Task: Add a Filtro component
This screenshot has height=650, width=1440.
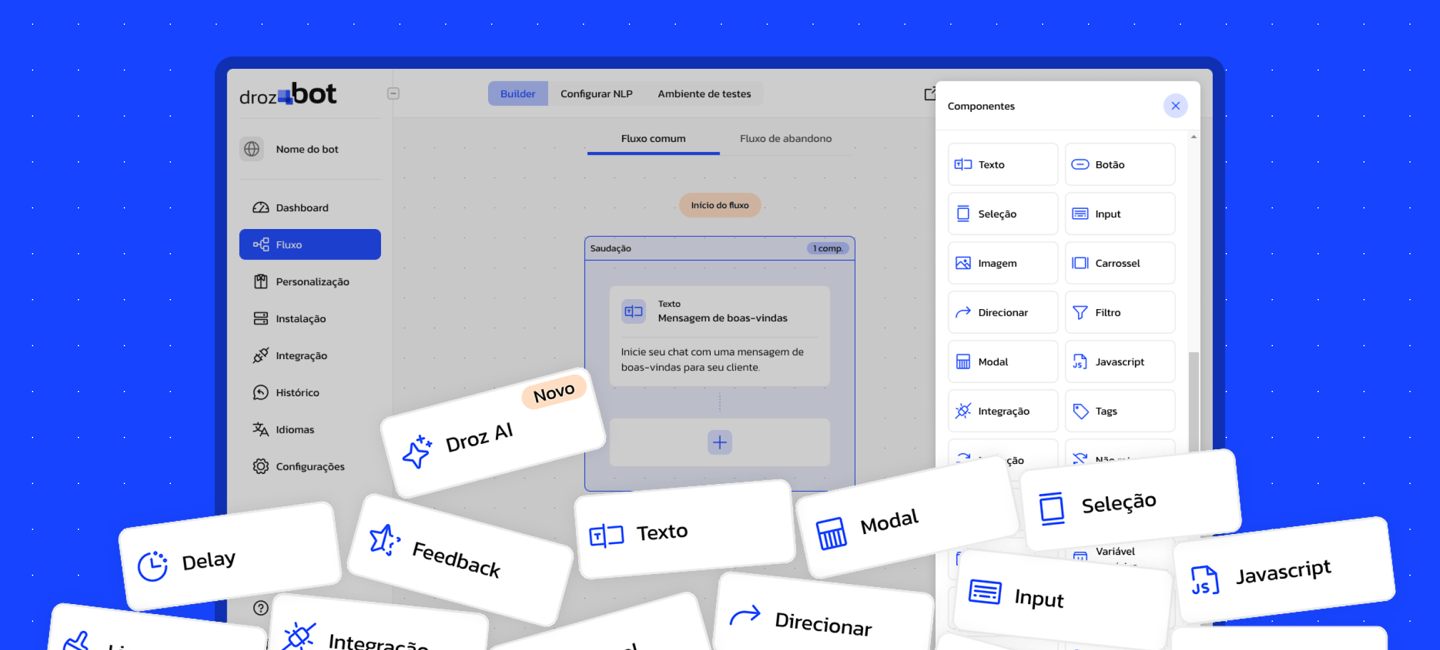Action: tap(1120, 312)
